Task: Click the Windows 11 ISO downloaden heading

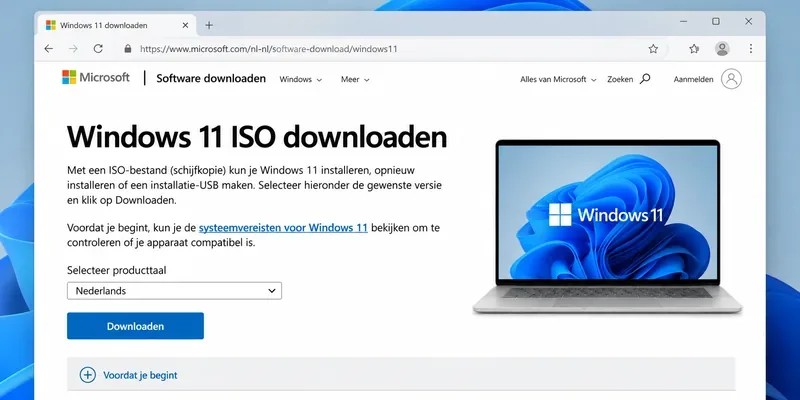Action: [257, 137]
